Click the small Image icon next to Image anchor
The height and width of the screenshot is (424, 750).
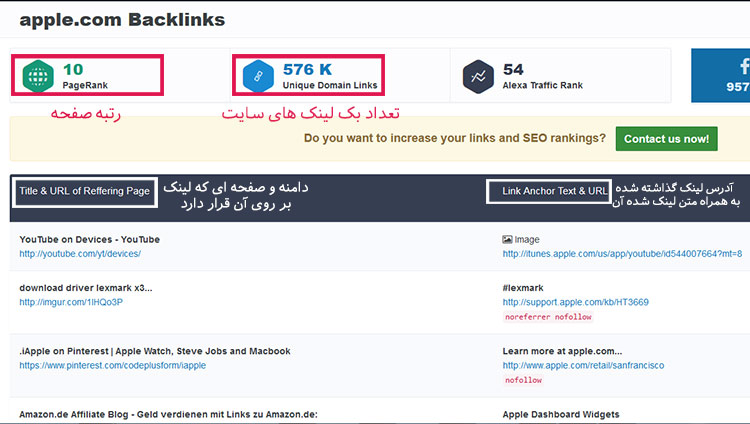(507, 239)
